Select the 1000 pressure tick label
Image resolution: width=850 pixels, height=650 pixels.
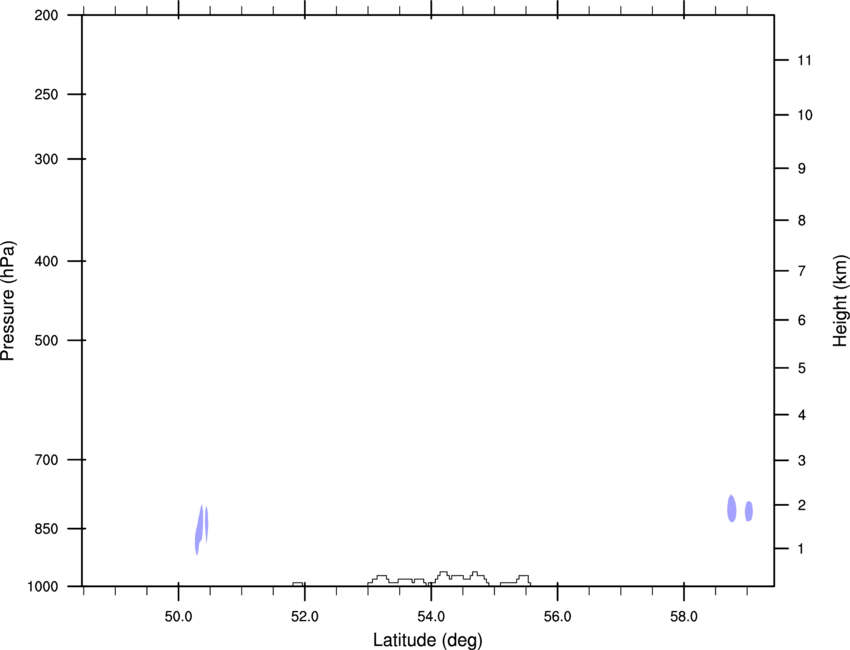pos(43,587)
